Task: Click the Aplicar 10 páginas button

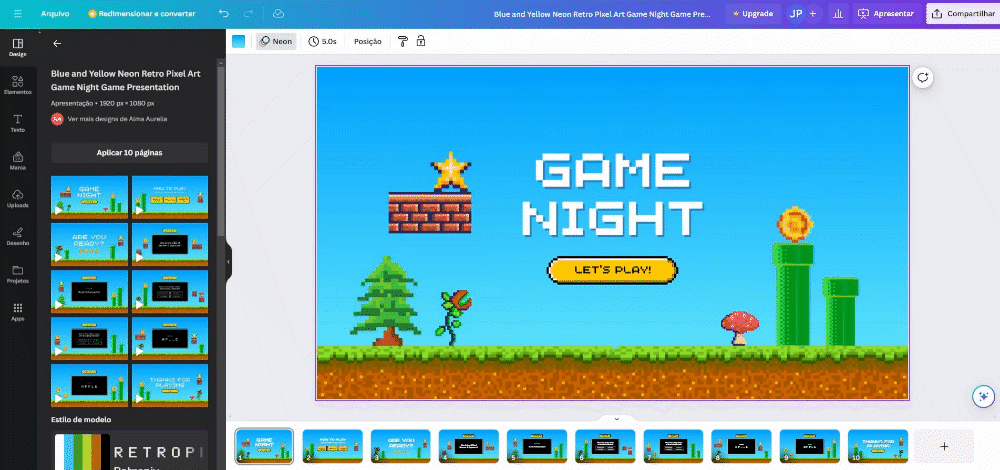Action: click(x=129, y=152)
